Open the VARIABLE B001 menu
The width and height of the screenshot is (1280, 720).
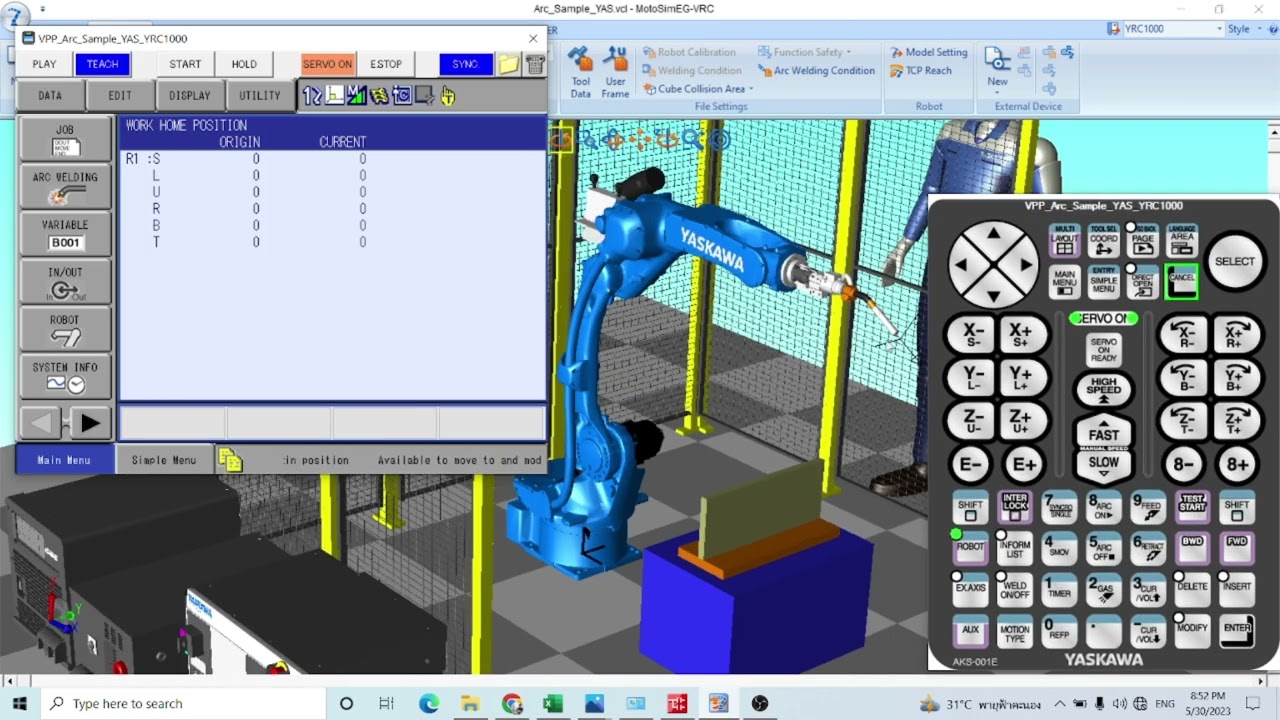pyautogui.click(x=65, y=234)
